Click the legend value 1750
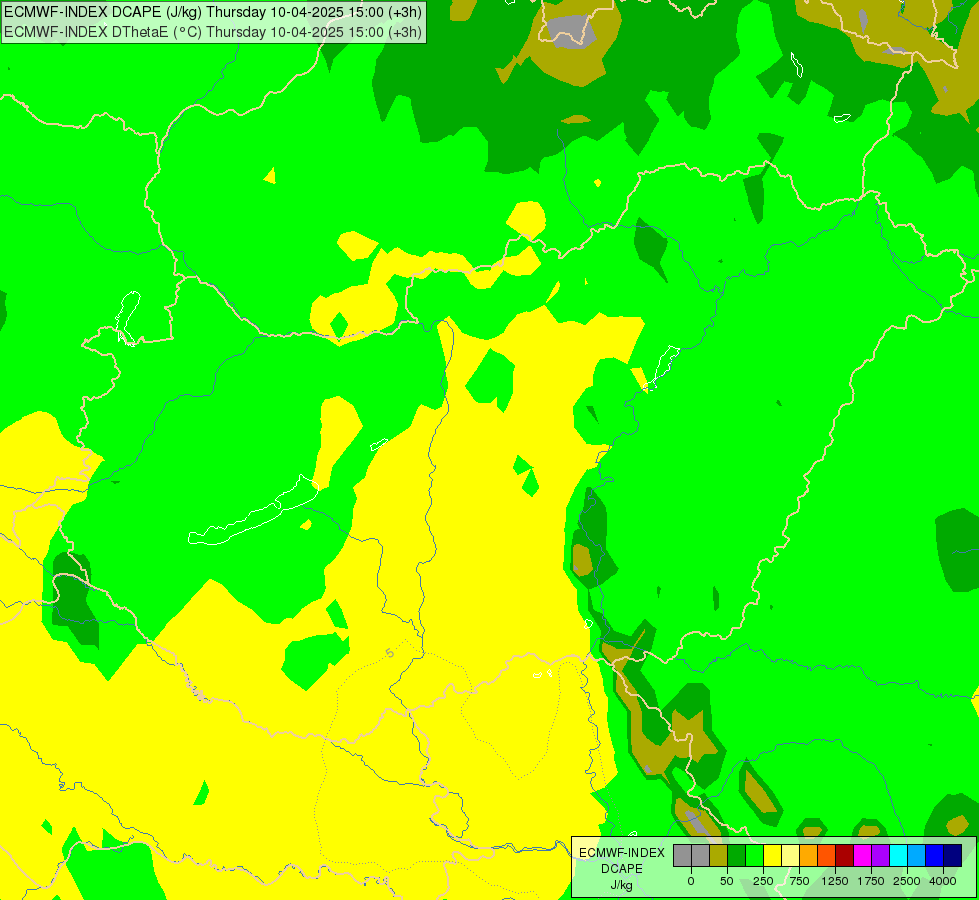Viewport: 979px width, 900px height. coord(871,881)
